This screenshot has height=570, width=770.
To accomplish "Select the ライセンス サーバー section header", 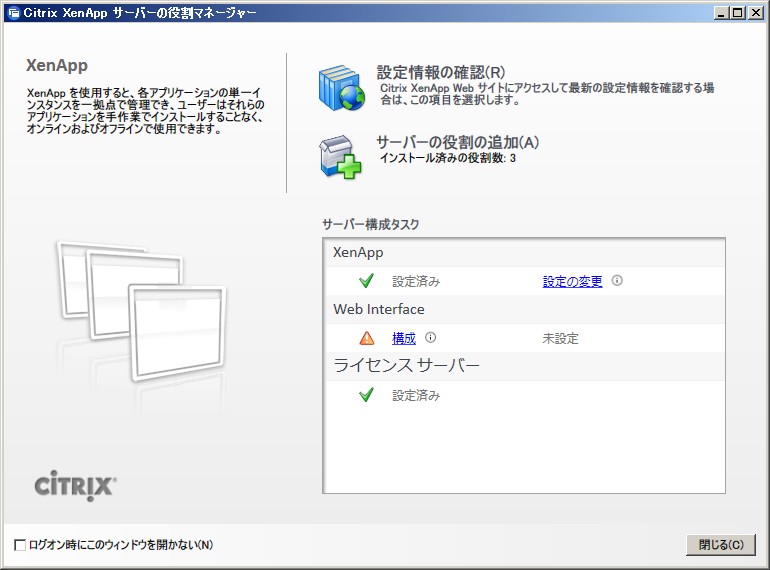I will coord(406,366).
